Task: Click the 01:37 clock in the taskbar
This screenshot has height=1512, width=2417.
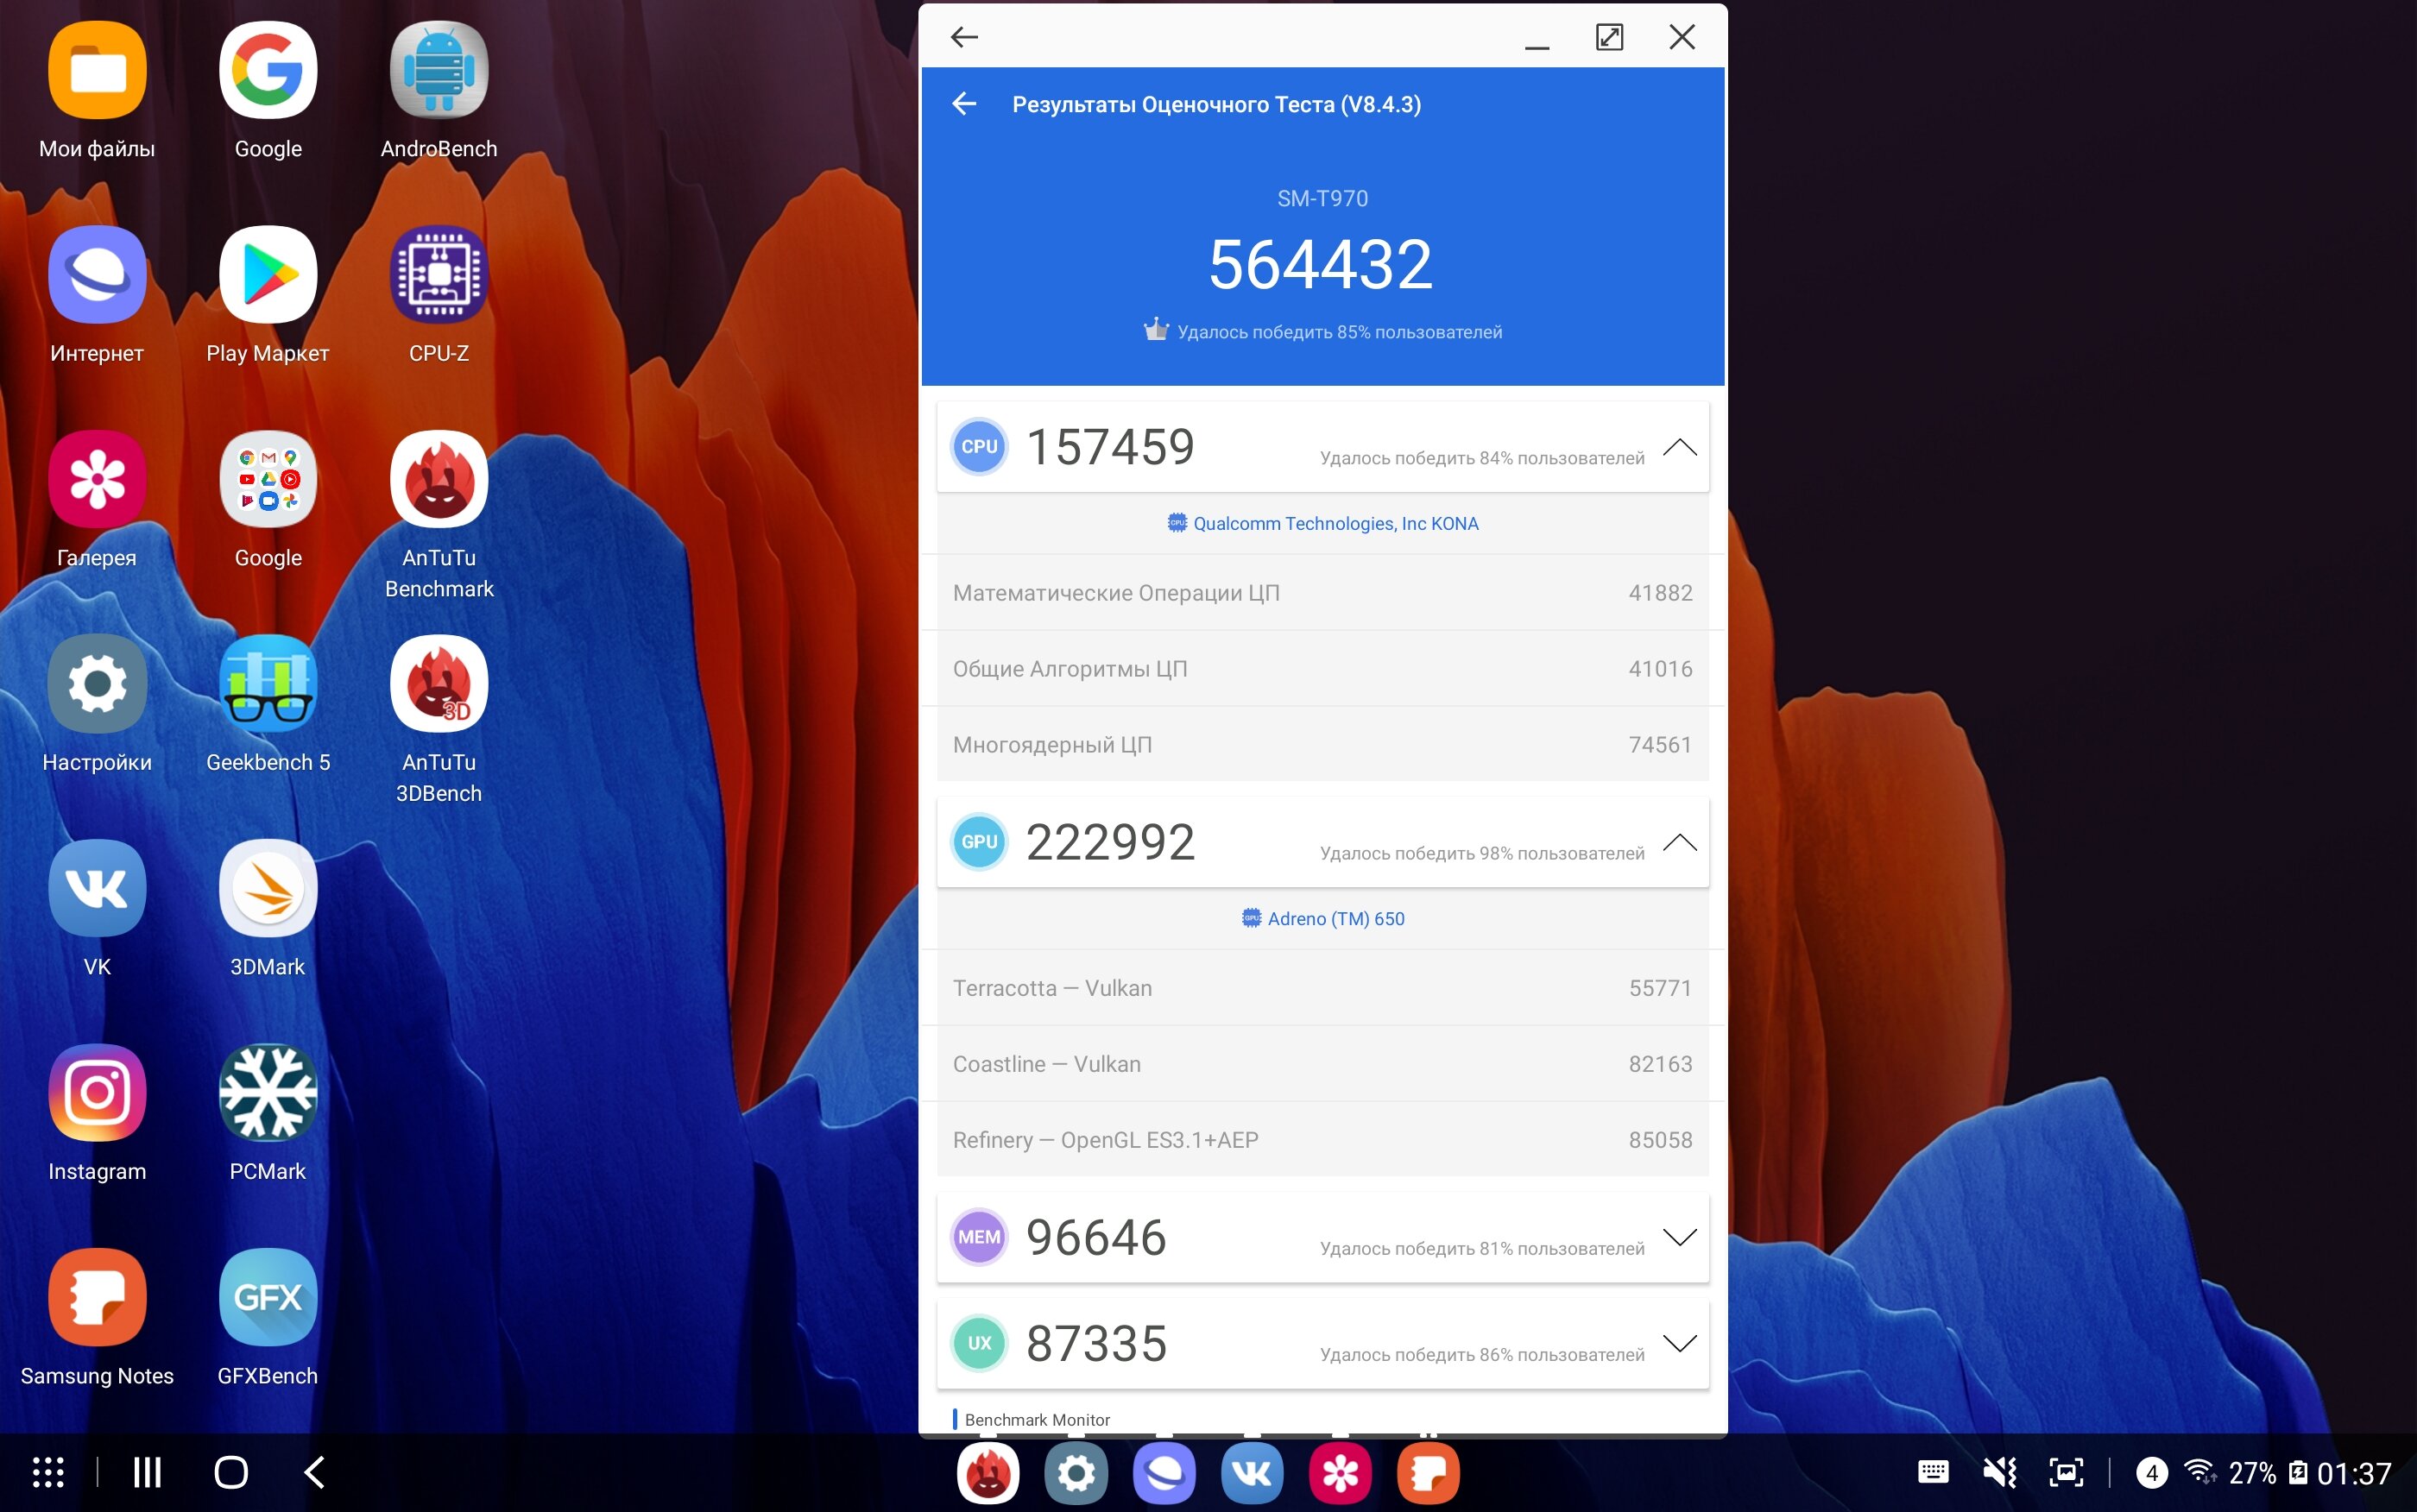Action: click(2354, 1473)
